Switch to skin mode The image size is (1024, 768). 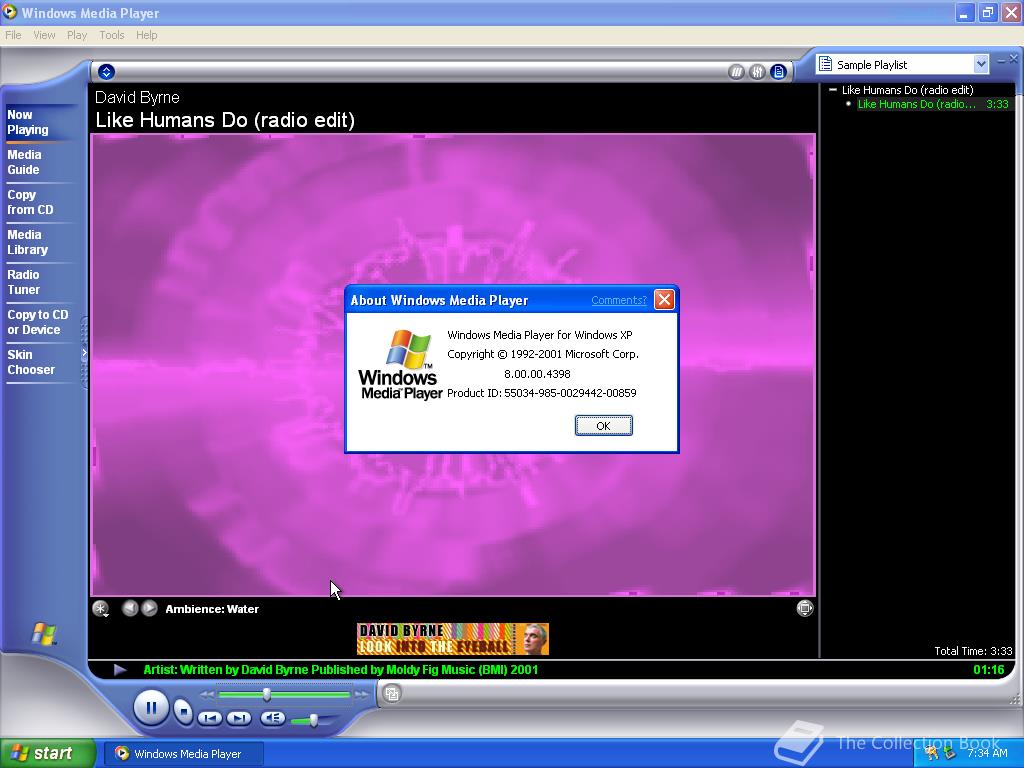pyautogui.click(x=392, y=694)
